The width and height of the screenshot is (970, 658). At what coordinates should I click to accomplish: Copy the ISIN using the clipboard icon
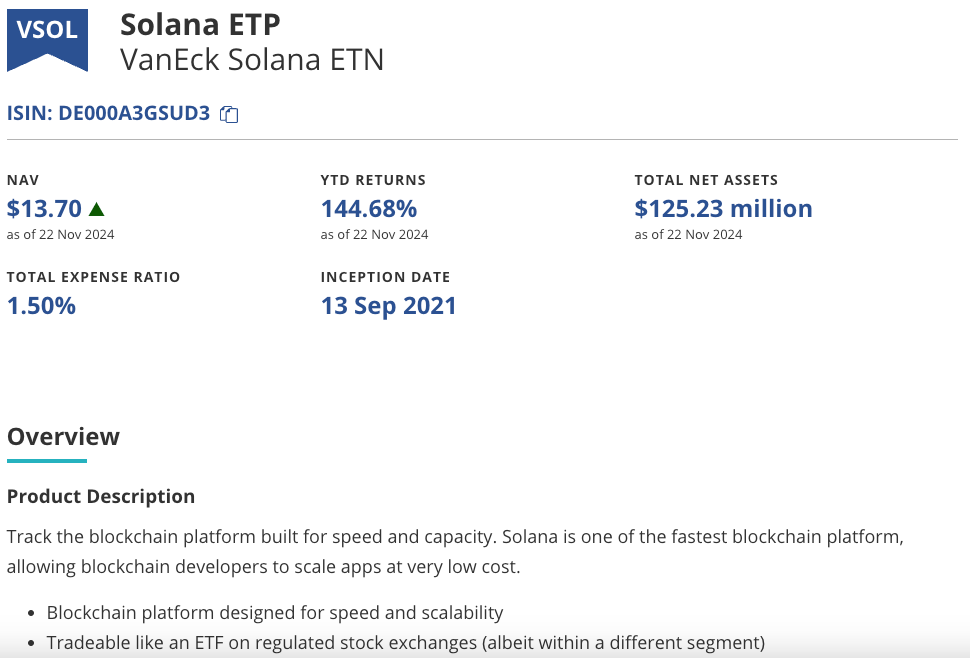point(229,114)
